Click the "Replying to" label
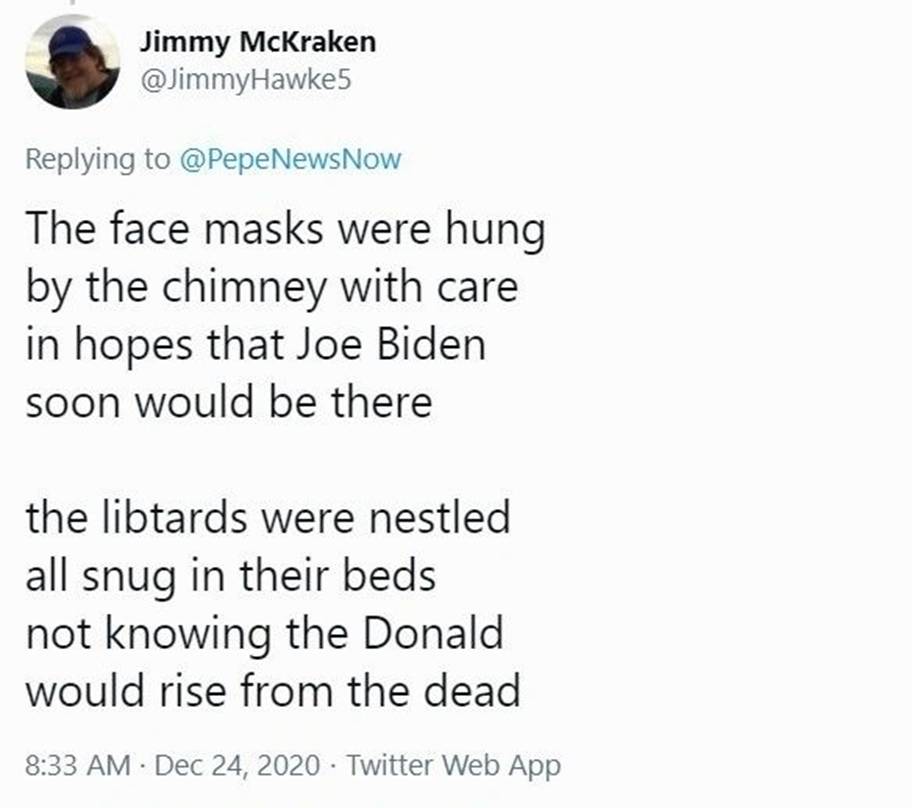This screenshot has height=808, width=912. (98, 159)
